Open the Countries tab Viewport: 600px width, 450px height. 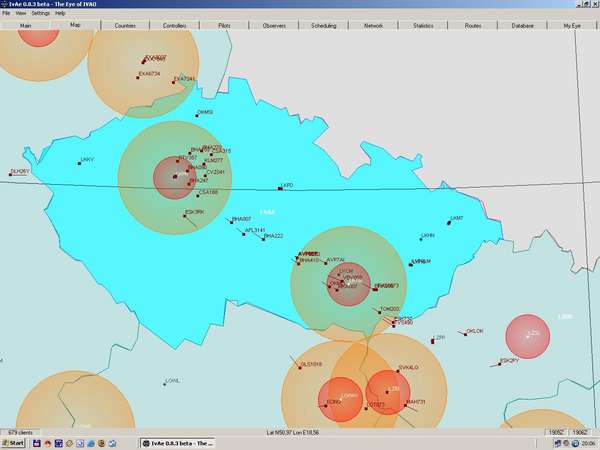click(x=125, y=26)
